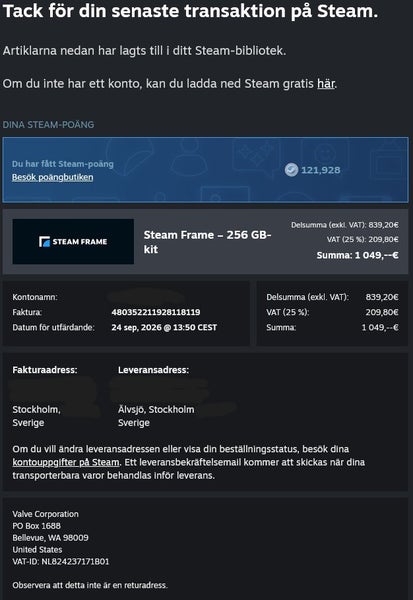Click the bold Summa 1 049,--€ product total
Viewport: 413px width, 600px height.
click(357, 255)
